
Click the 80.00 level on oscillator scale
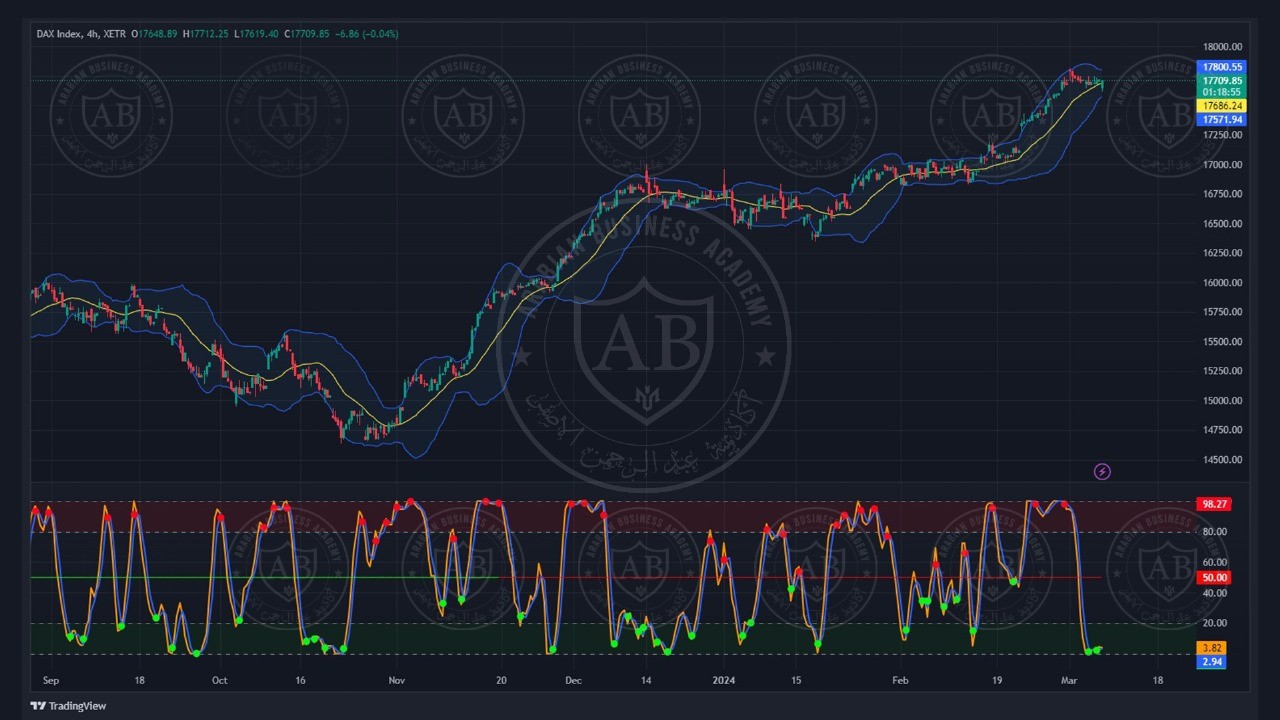(1214, 532)
